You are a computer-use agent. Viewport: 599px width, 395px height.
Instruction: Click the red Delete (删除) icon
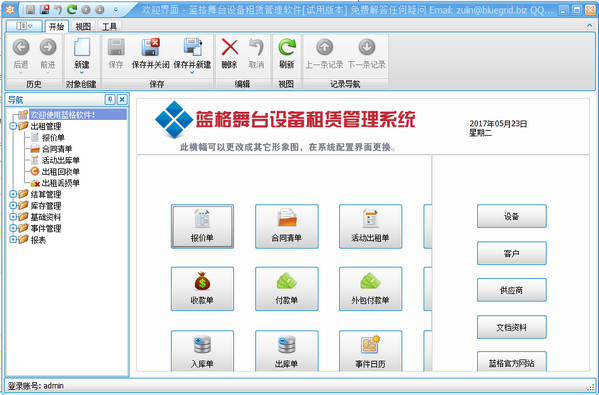tap(230, 53)
